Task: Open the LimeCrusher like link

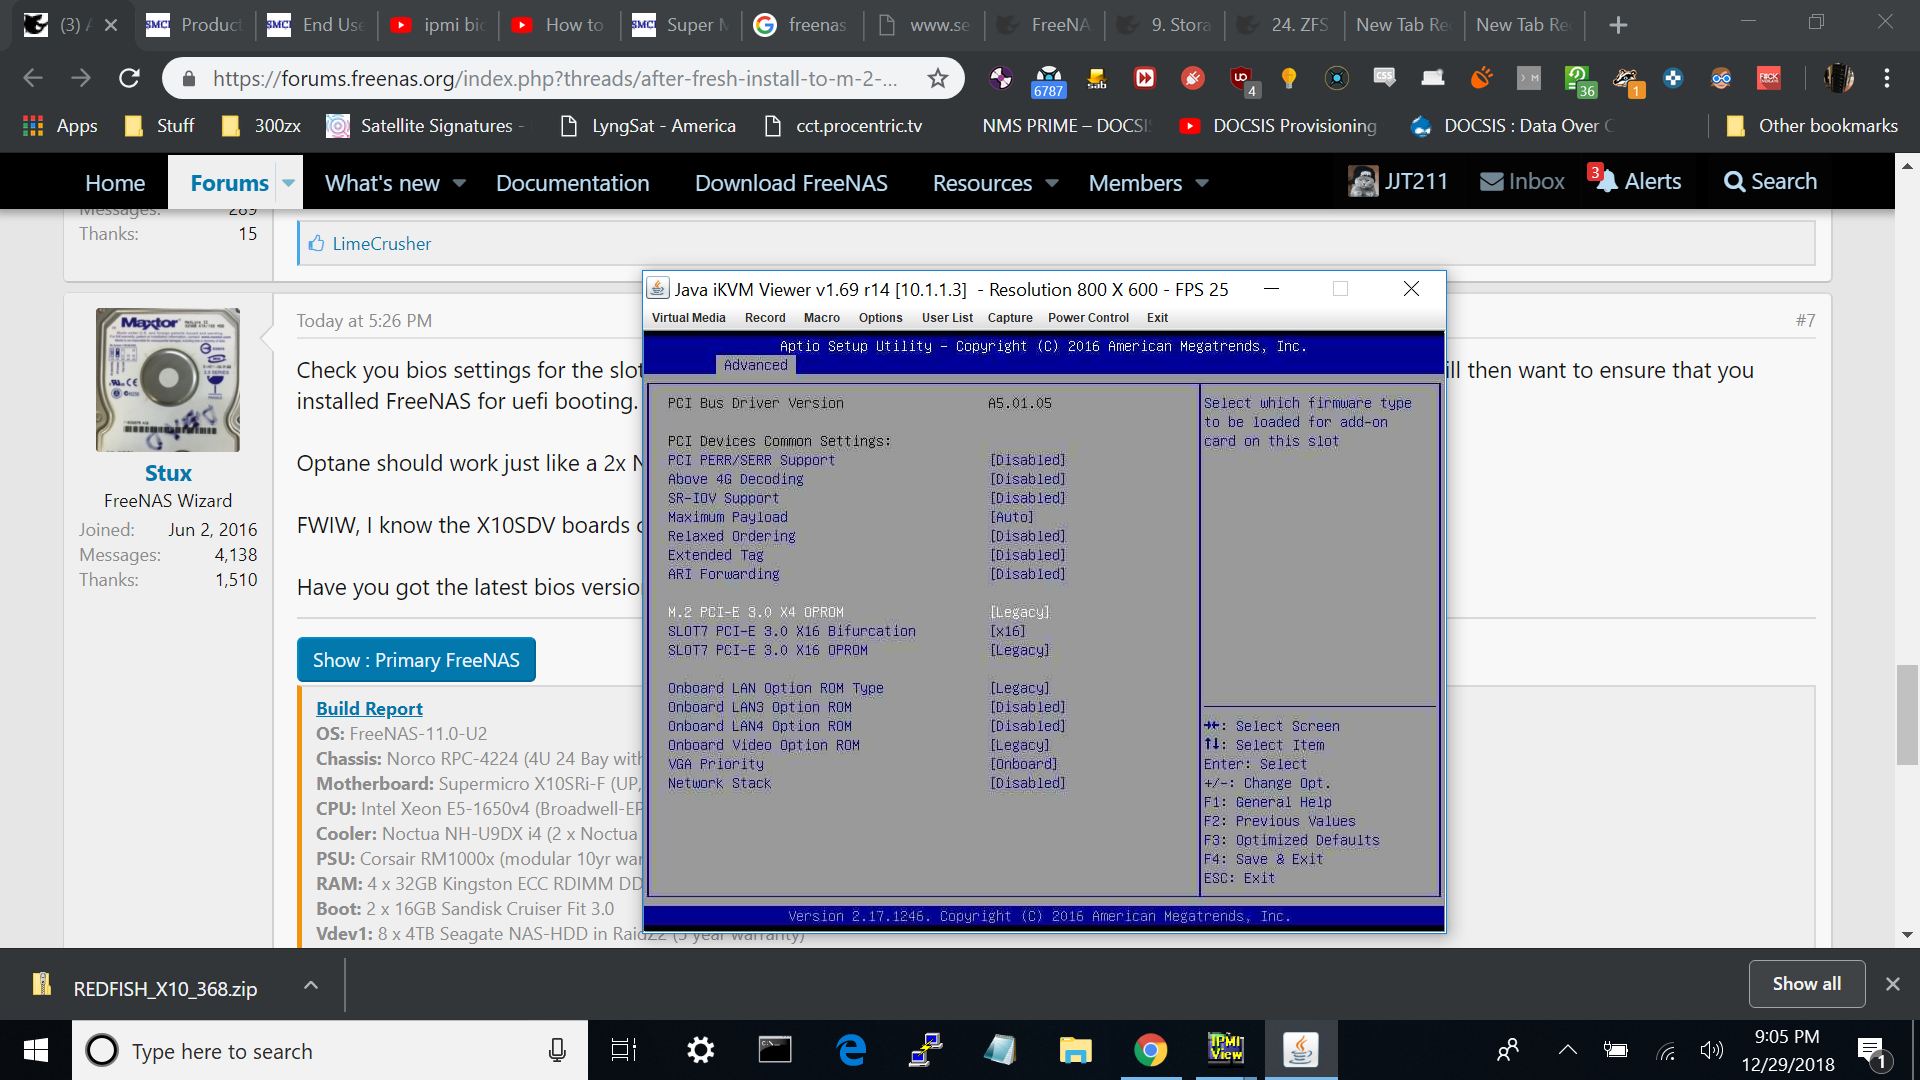Action: coord(381,244)
